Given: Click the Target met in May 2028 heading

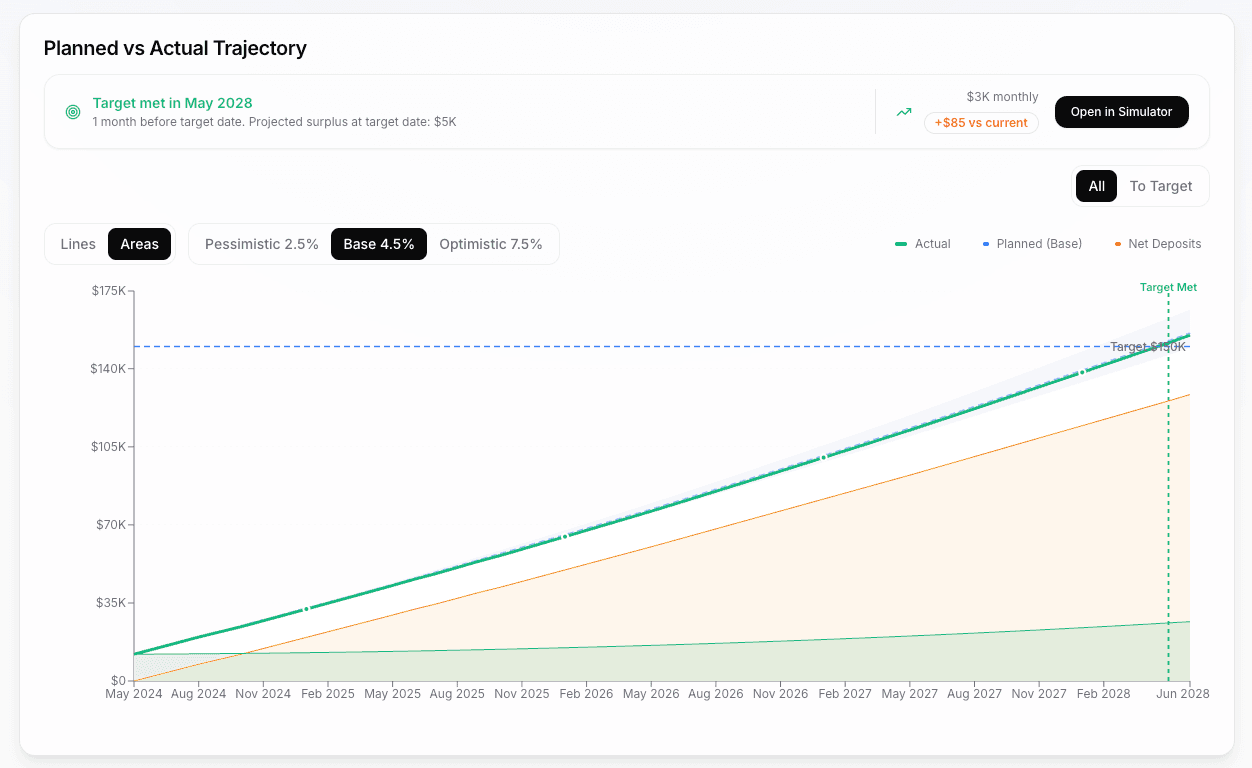Looking at the screenshot, I should click(171, 103).
